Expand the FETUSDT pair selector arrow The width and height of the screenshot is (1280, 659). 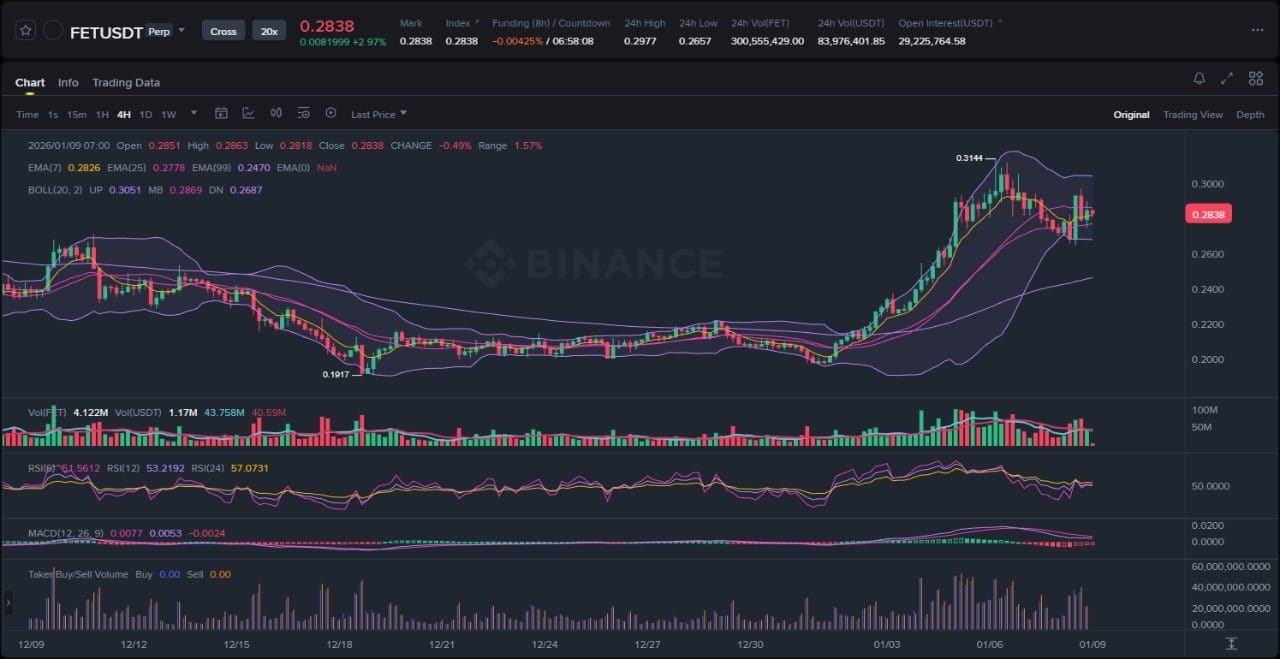(x=181, y=31)
